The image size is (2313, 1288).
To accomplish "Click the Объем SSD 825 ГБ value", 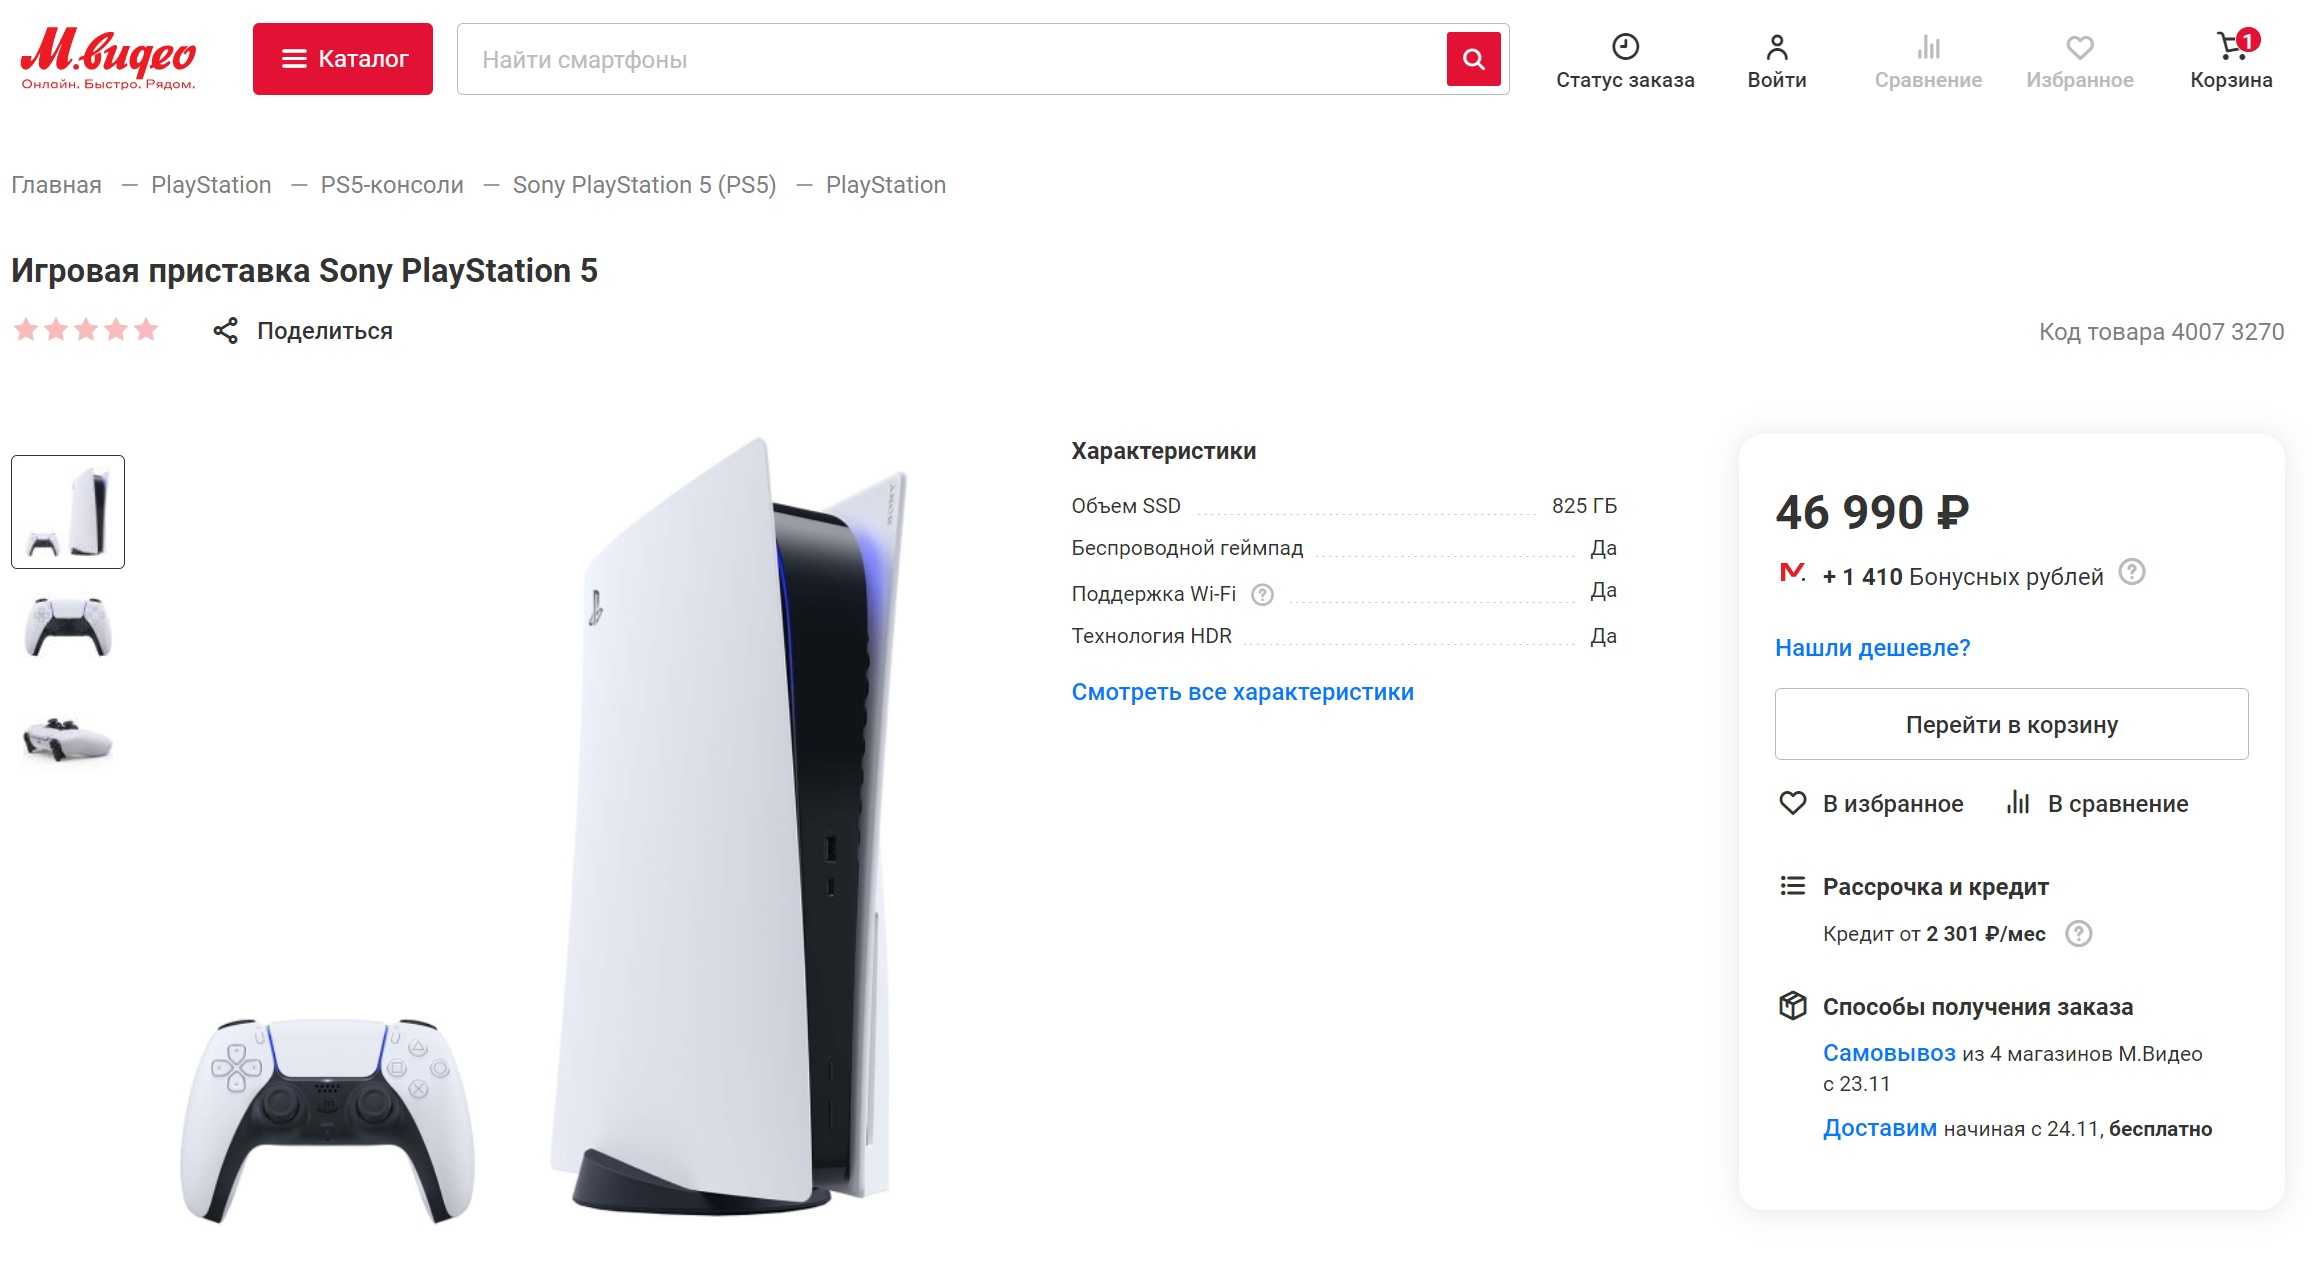I will pos(1584,506).
